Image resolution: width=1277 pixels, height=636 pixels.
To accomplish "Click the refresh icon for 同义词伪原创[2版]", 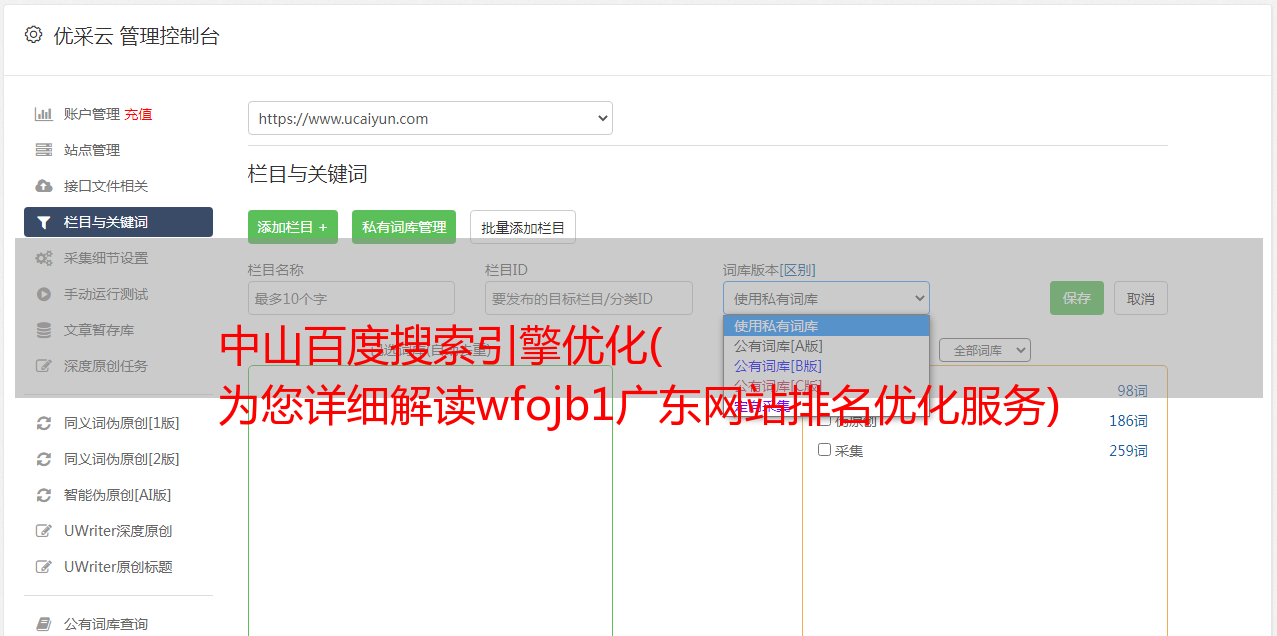I will [x=44, y=459].
